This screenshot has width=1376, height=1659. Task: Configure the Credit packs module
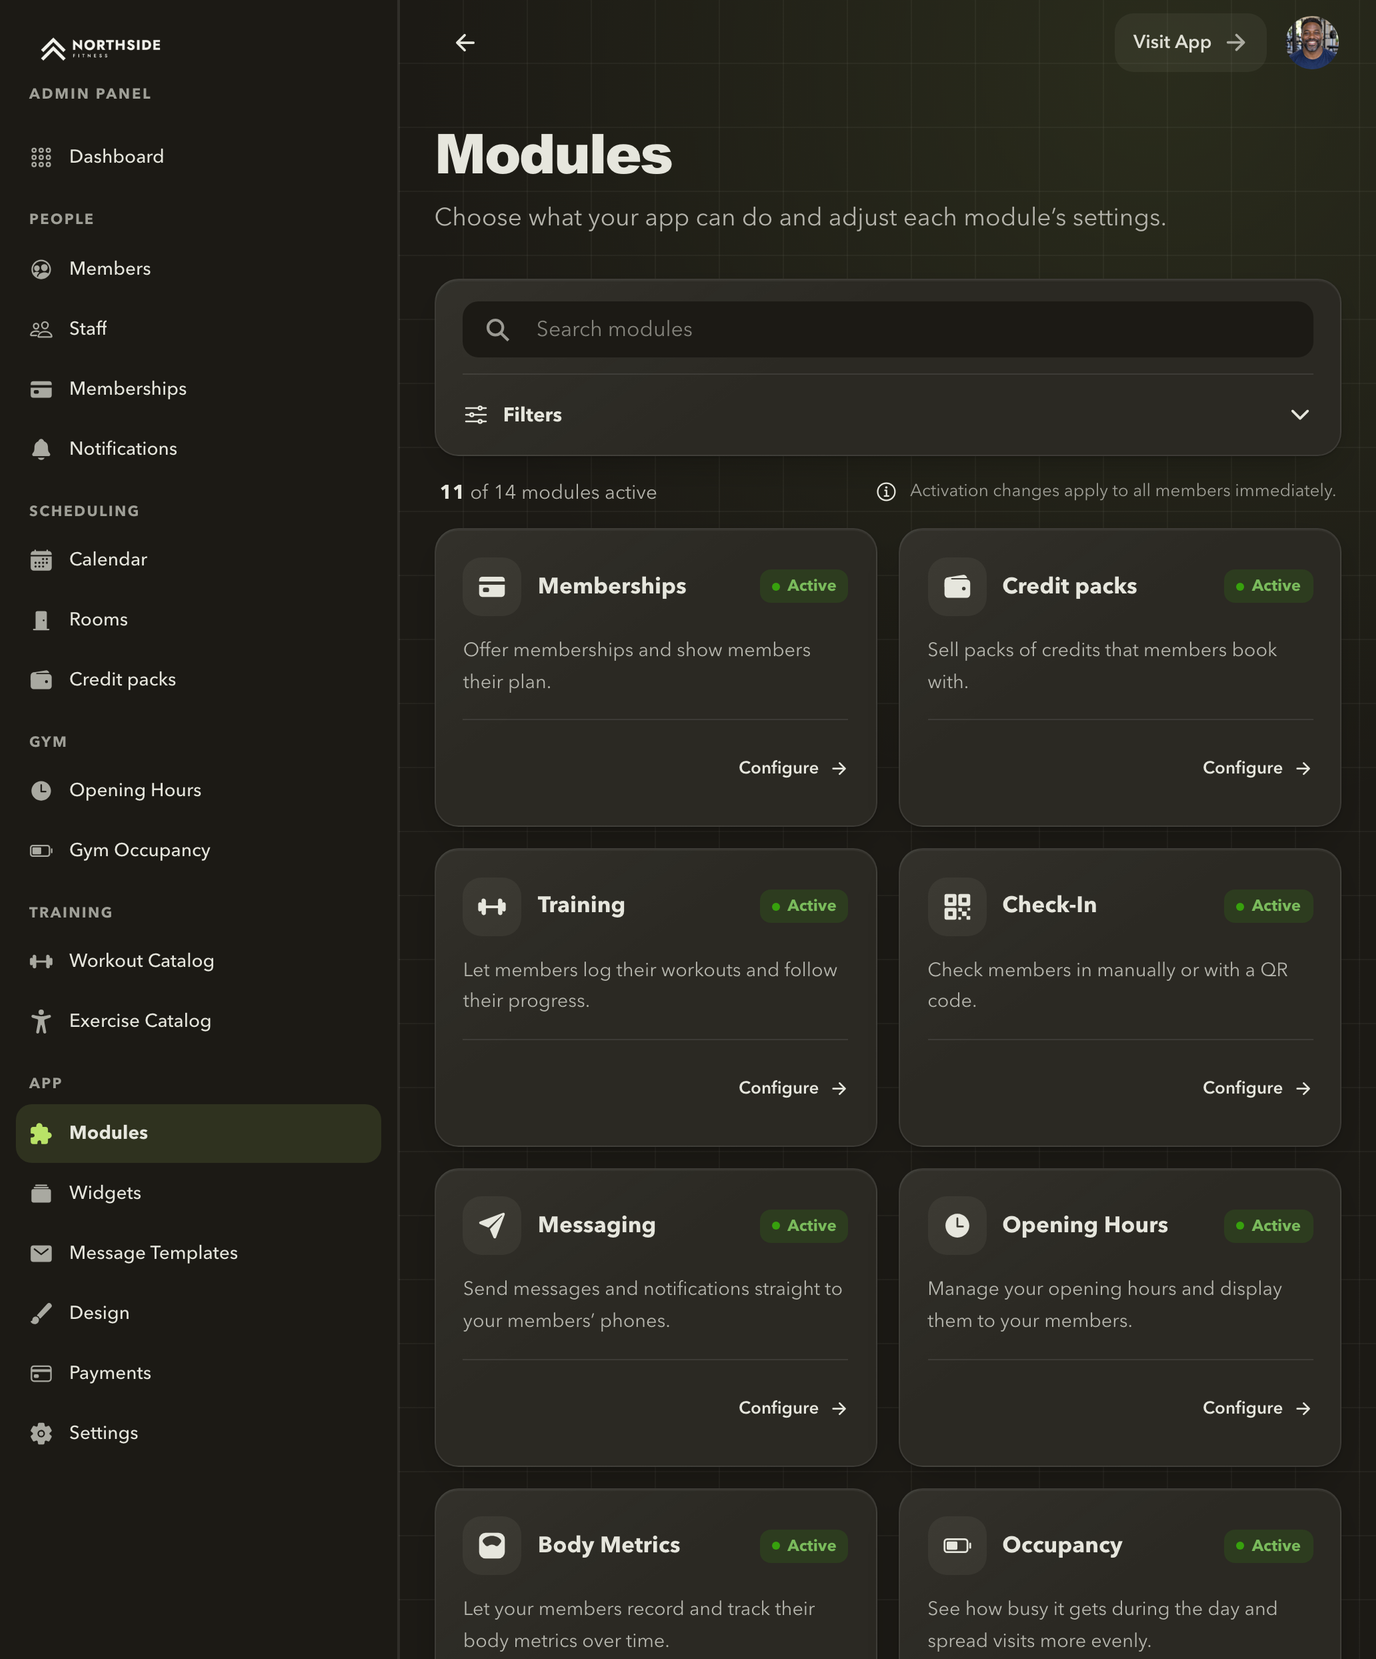click(x=1256, y=768)
